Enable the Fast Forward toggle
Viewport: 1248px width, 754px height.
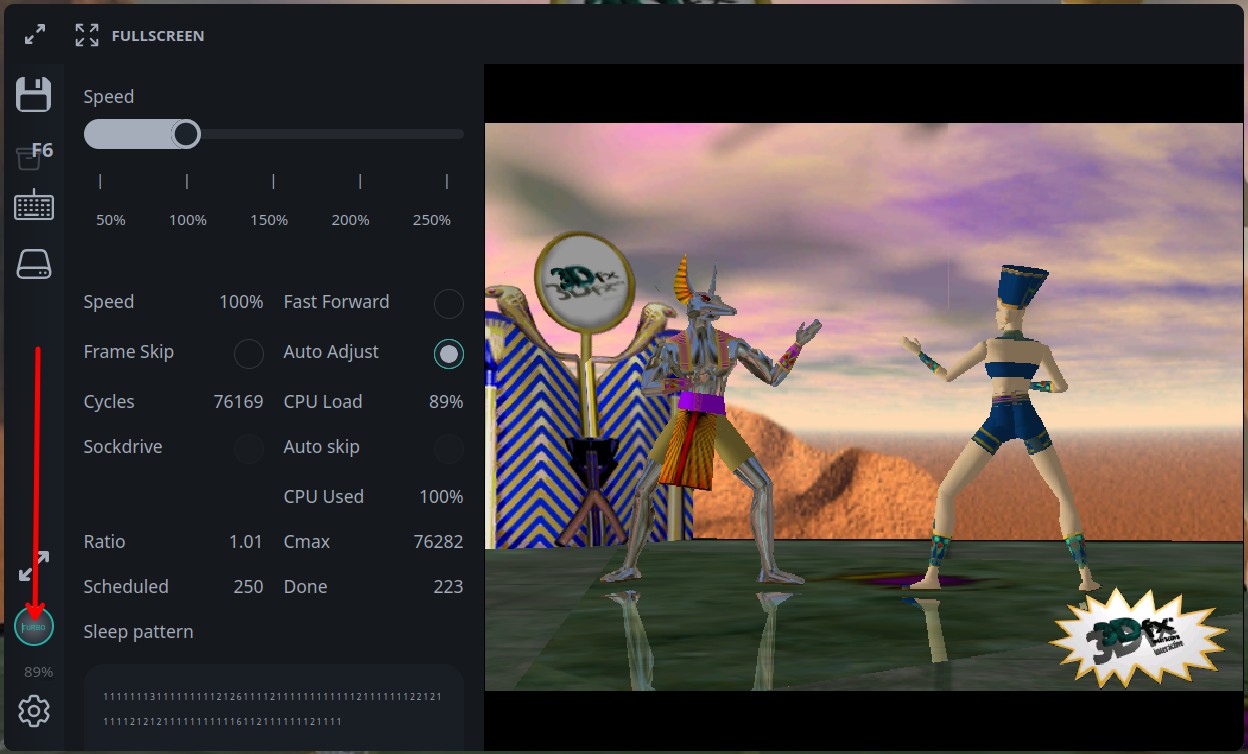click(x=448, y=303)
